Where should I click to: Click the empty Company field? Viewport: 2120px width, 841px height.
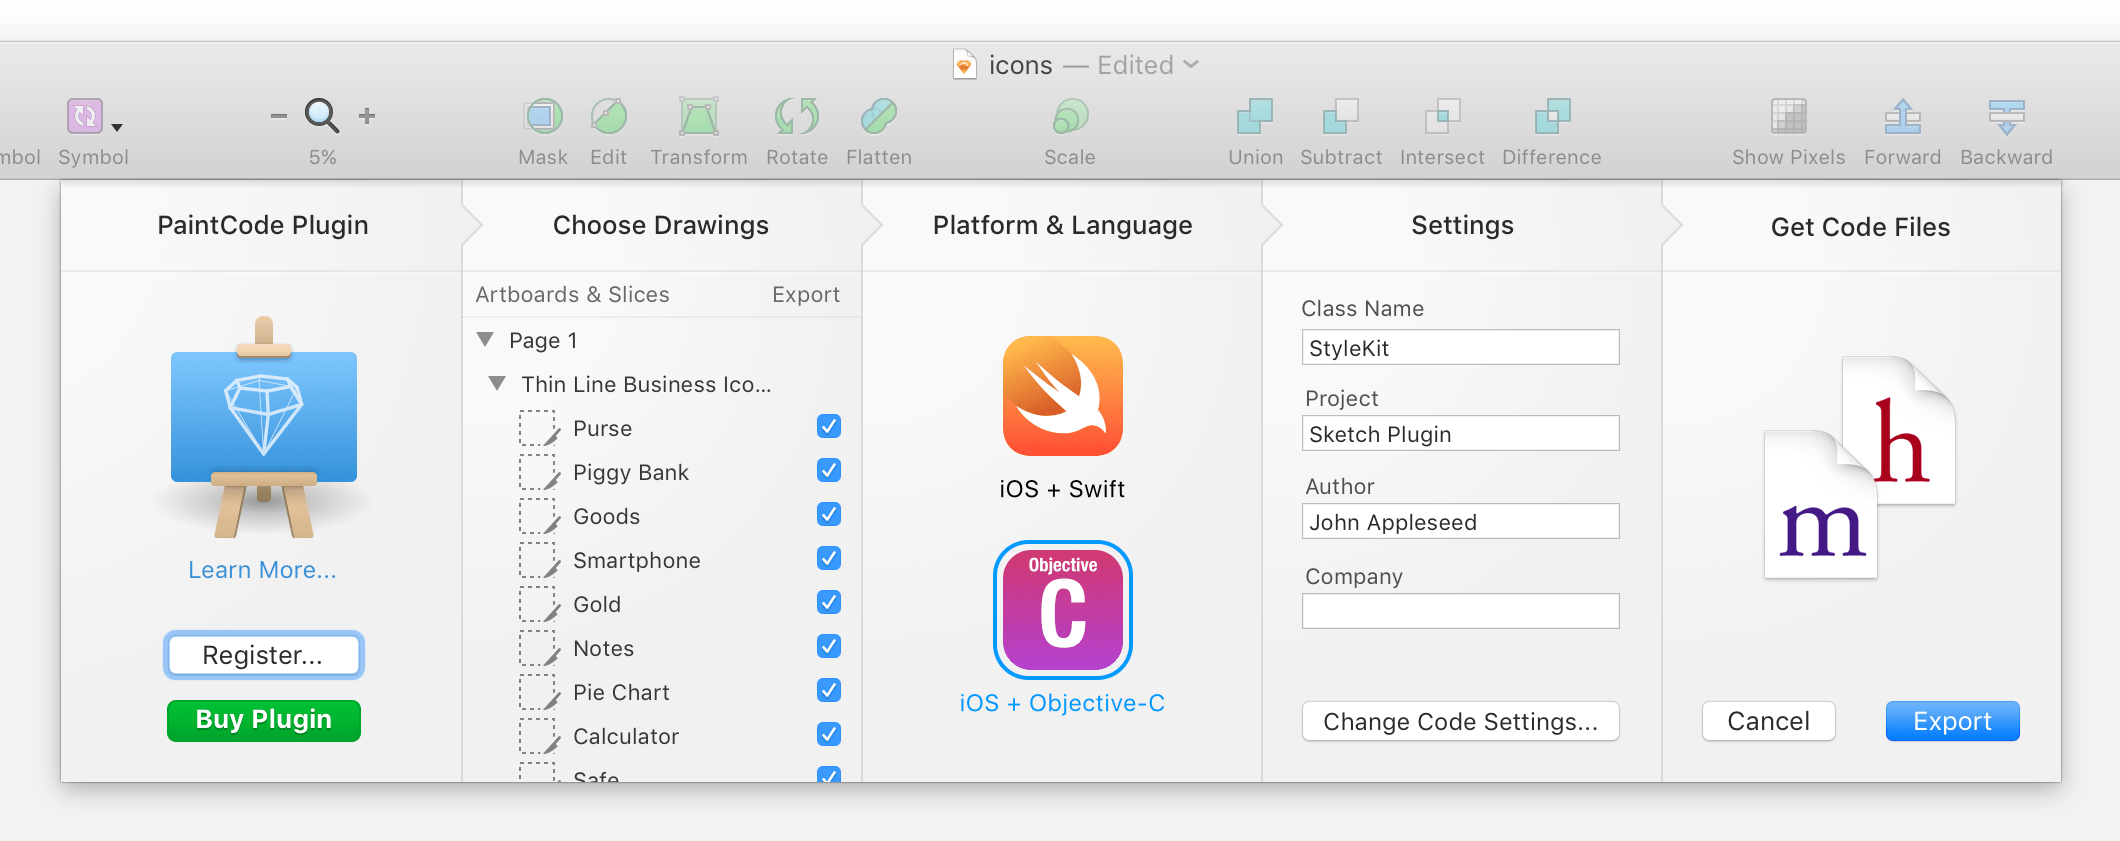(x=1461, y=611)
